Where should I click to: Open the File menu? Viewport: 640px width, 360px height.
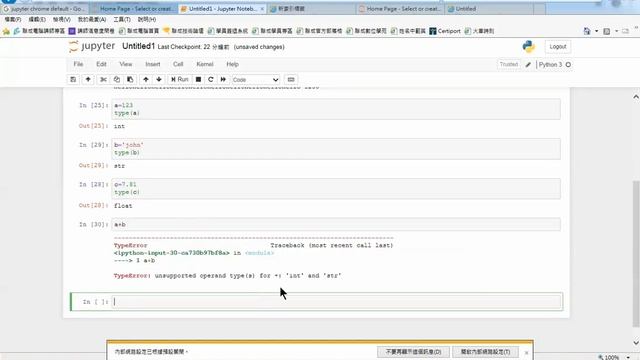(x=78, y=64)
